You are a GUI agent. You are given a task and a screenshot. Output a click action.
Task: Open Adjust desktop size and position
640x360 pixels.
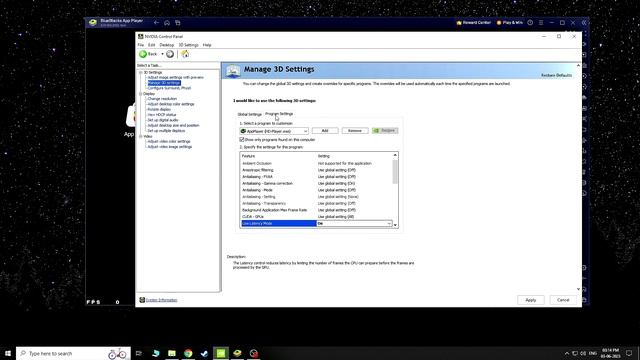(x=173, y=125)
